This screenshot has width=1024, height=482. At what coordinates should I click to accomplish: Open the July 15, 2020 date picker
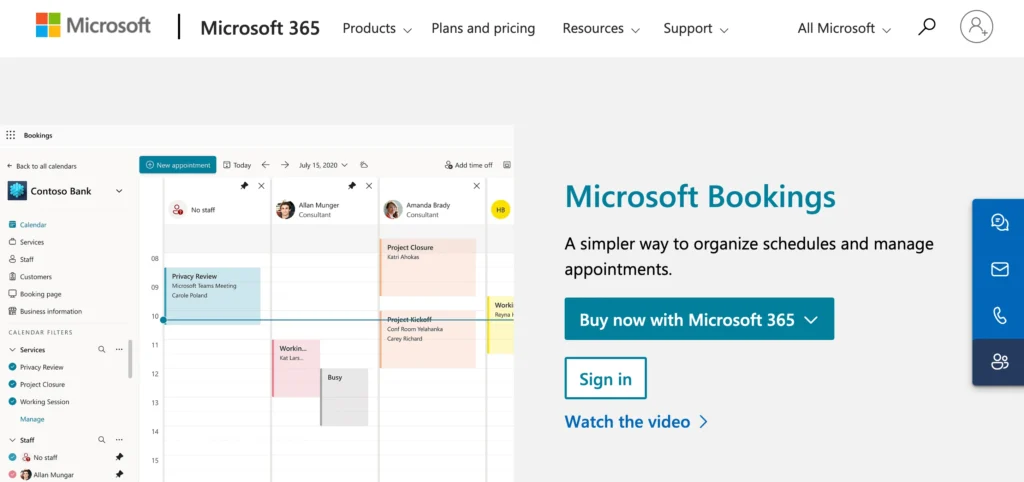pos(323,165)
